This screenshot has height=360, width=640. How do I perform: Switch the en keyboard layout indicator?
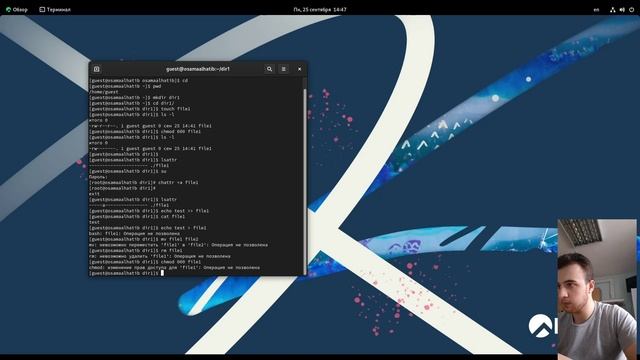[596, 9]
